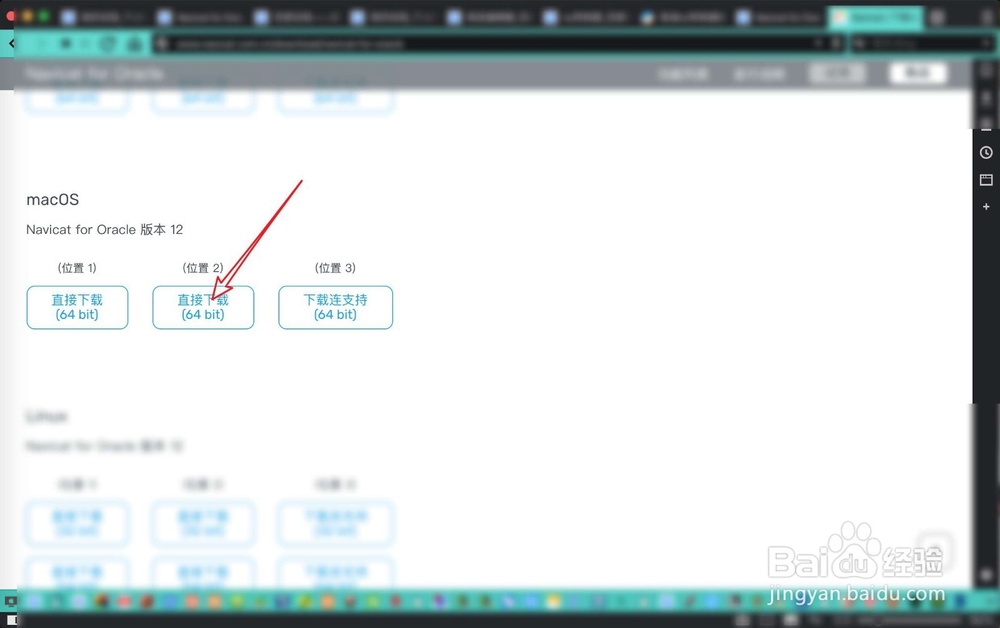
Task: Click macOS 位置 2 直接下载 (64 bit) button
Action: 203,307
